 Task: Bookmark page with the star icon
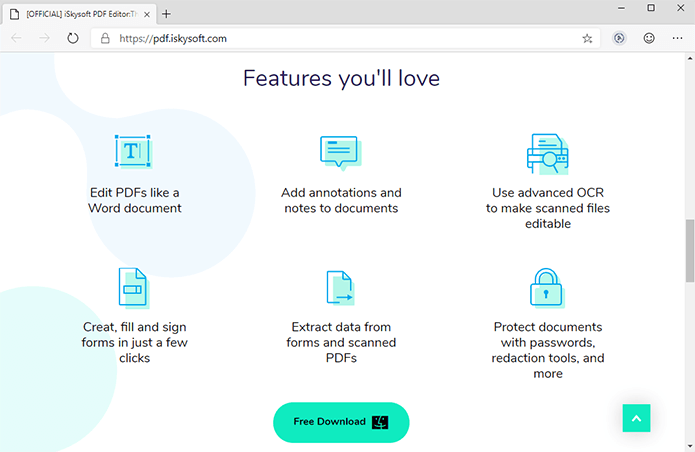tap(587, 39)
